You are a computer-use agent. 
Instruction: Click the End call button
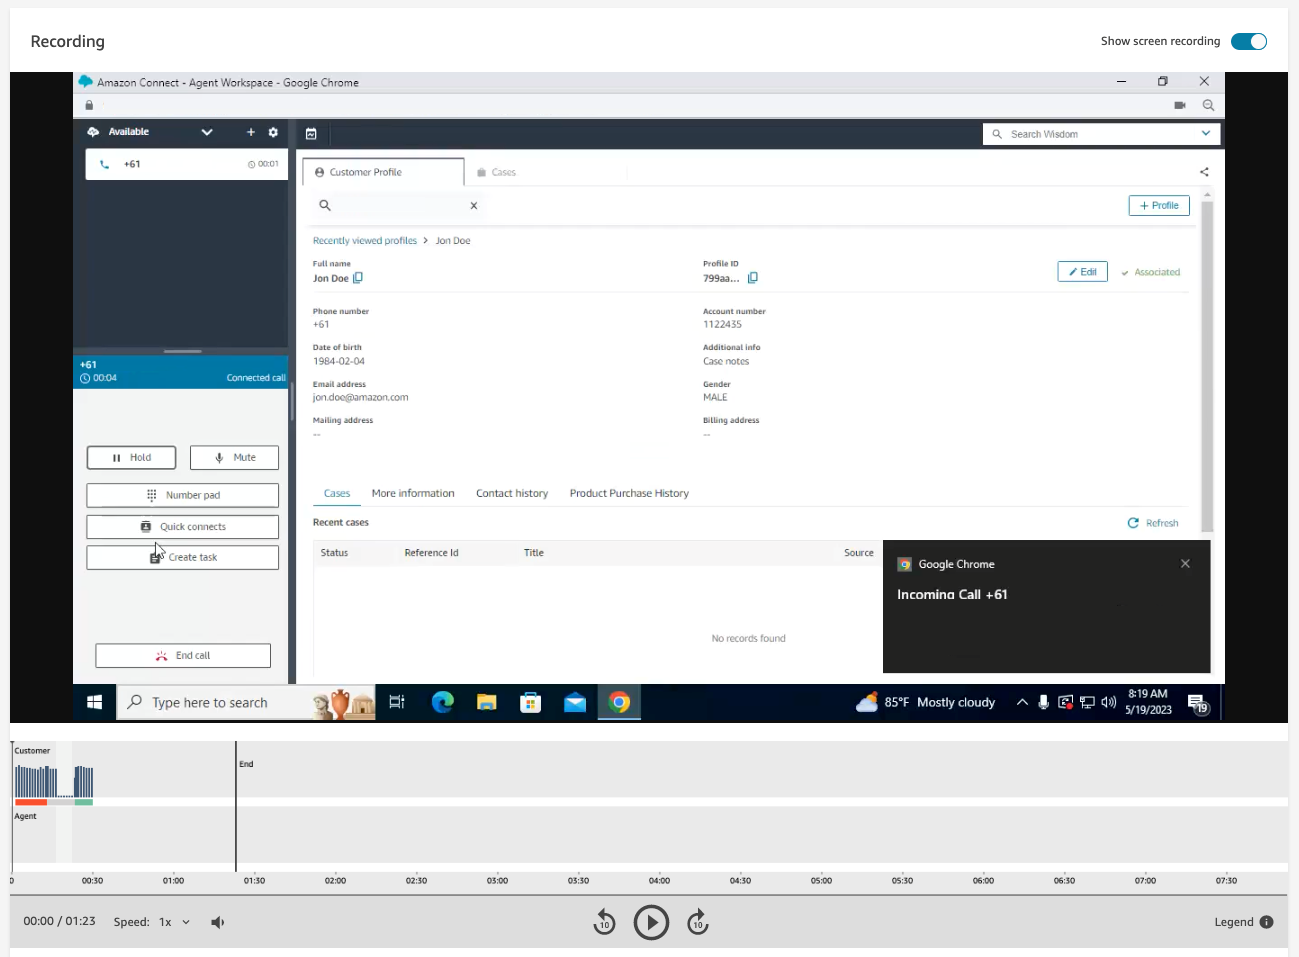click(183, 656)
